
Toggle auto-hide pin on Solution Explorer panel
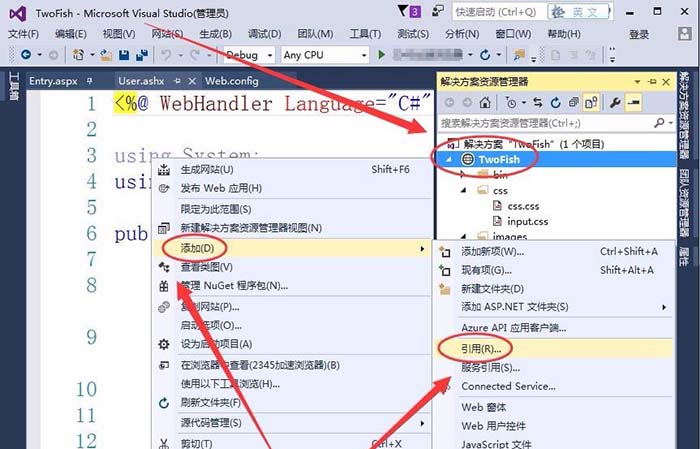[652, 82]
